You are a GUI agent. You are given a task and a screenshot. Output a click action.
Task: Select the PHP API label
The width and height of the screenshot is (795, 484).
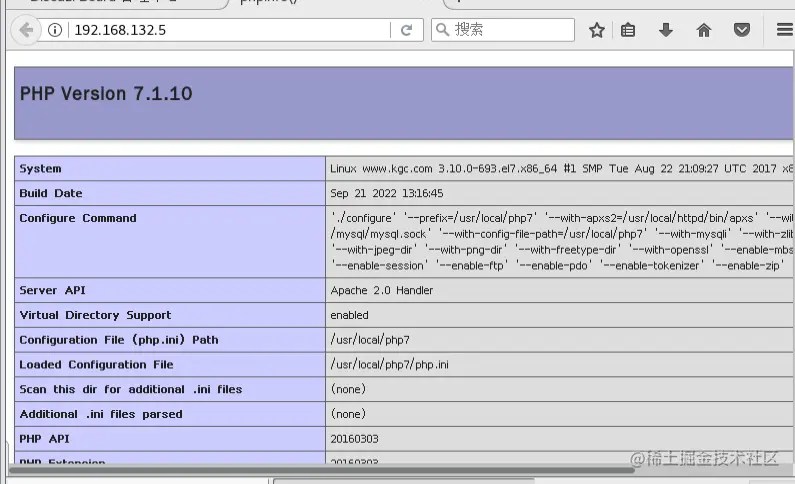tap(45, 439)
